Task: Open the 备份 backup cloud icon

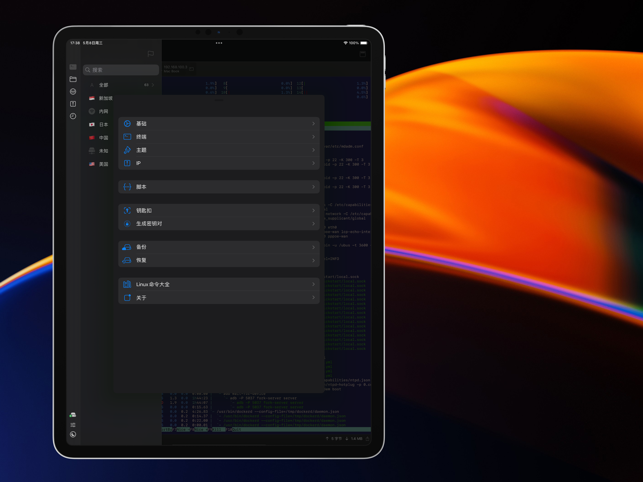Action: click(127, 247)
